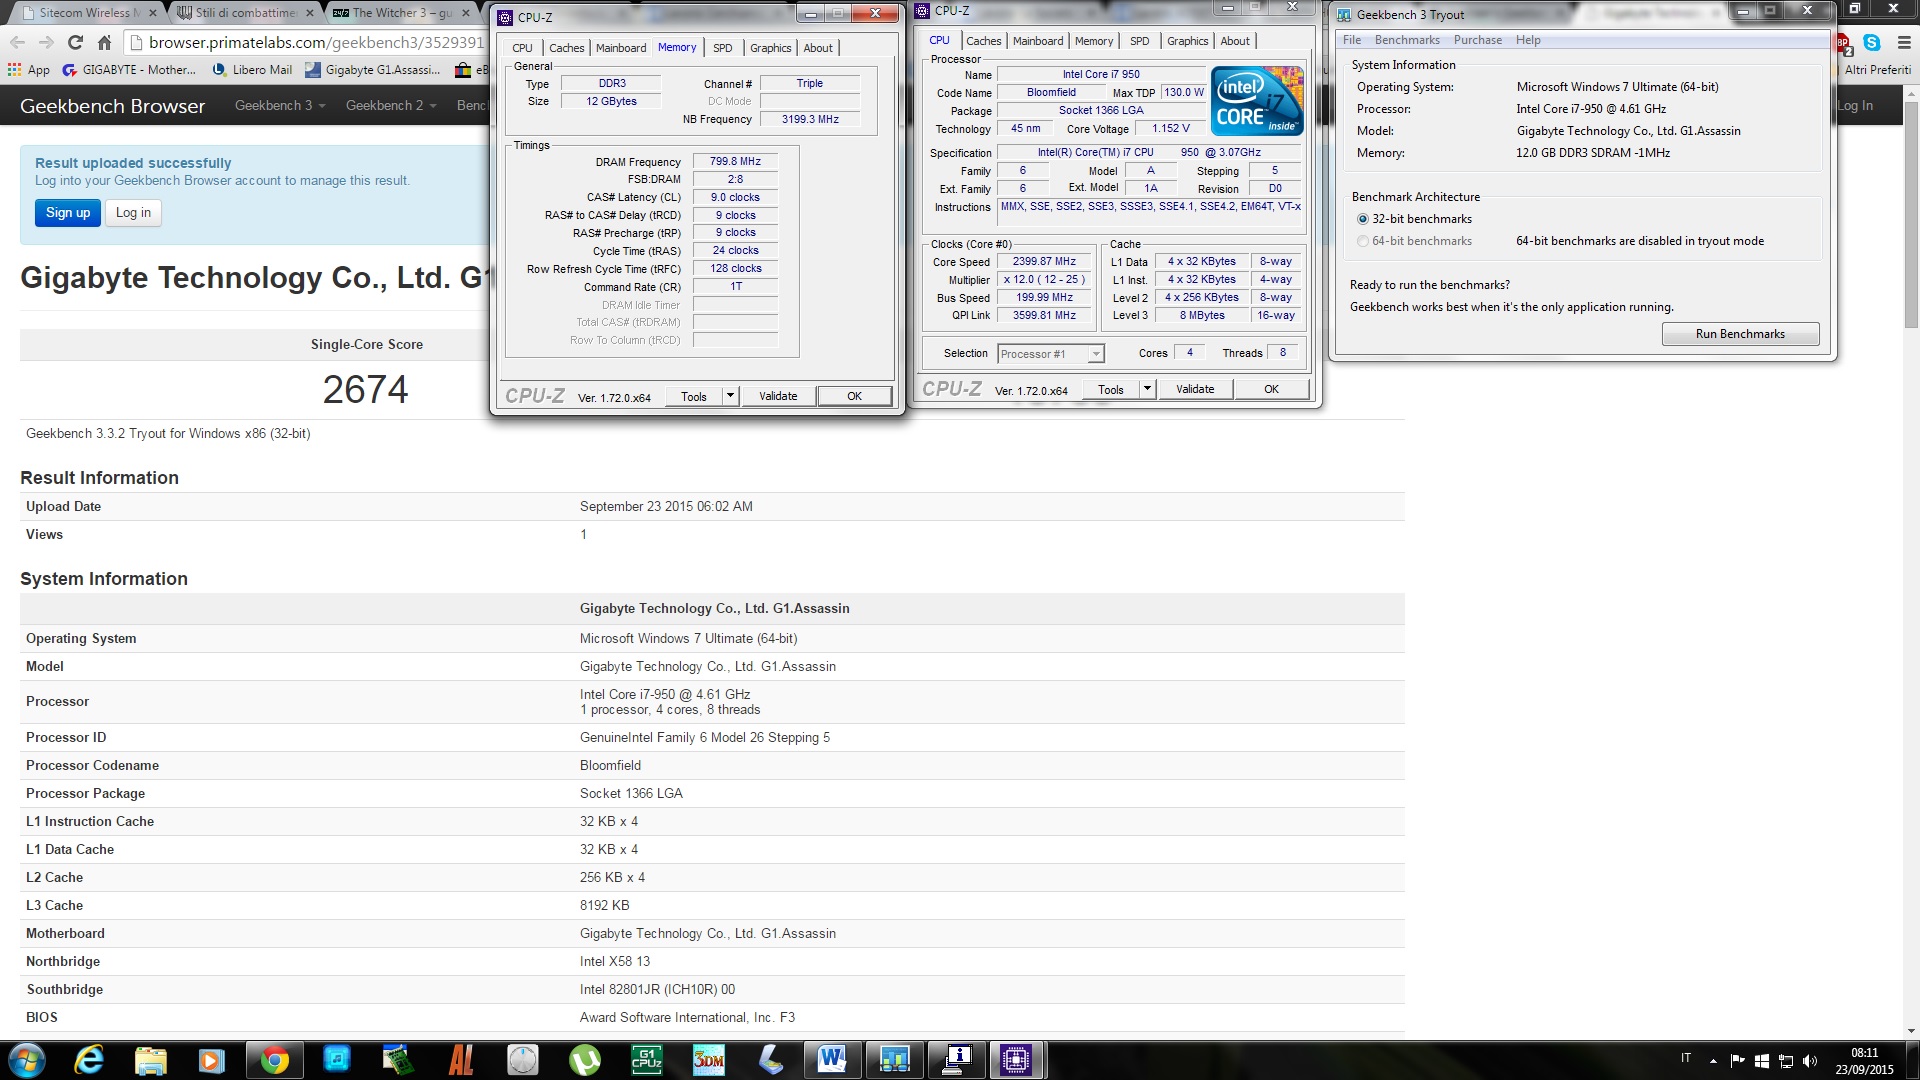
Task: Select the 64-bit benchmarks radio button
Action: coord(1363,241)
